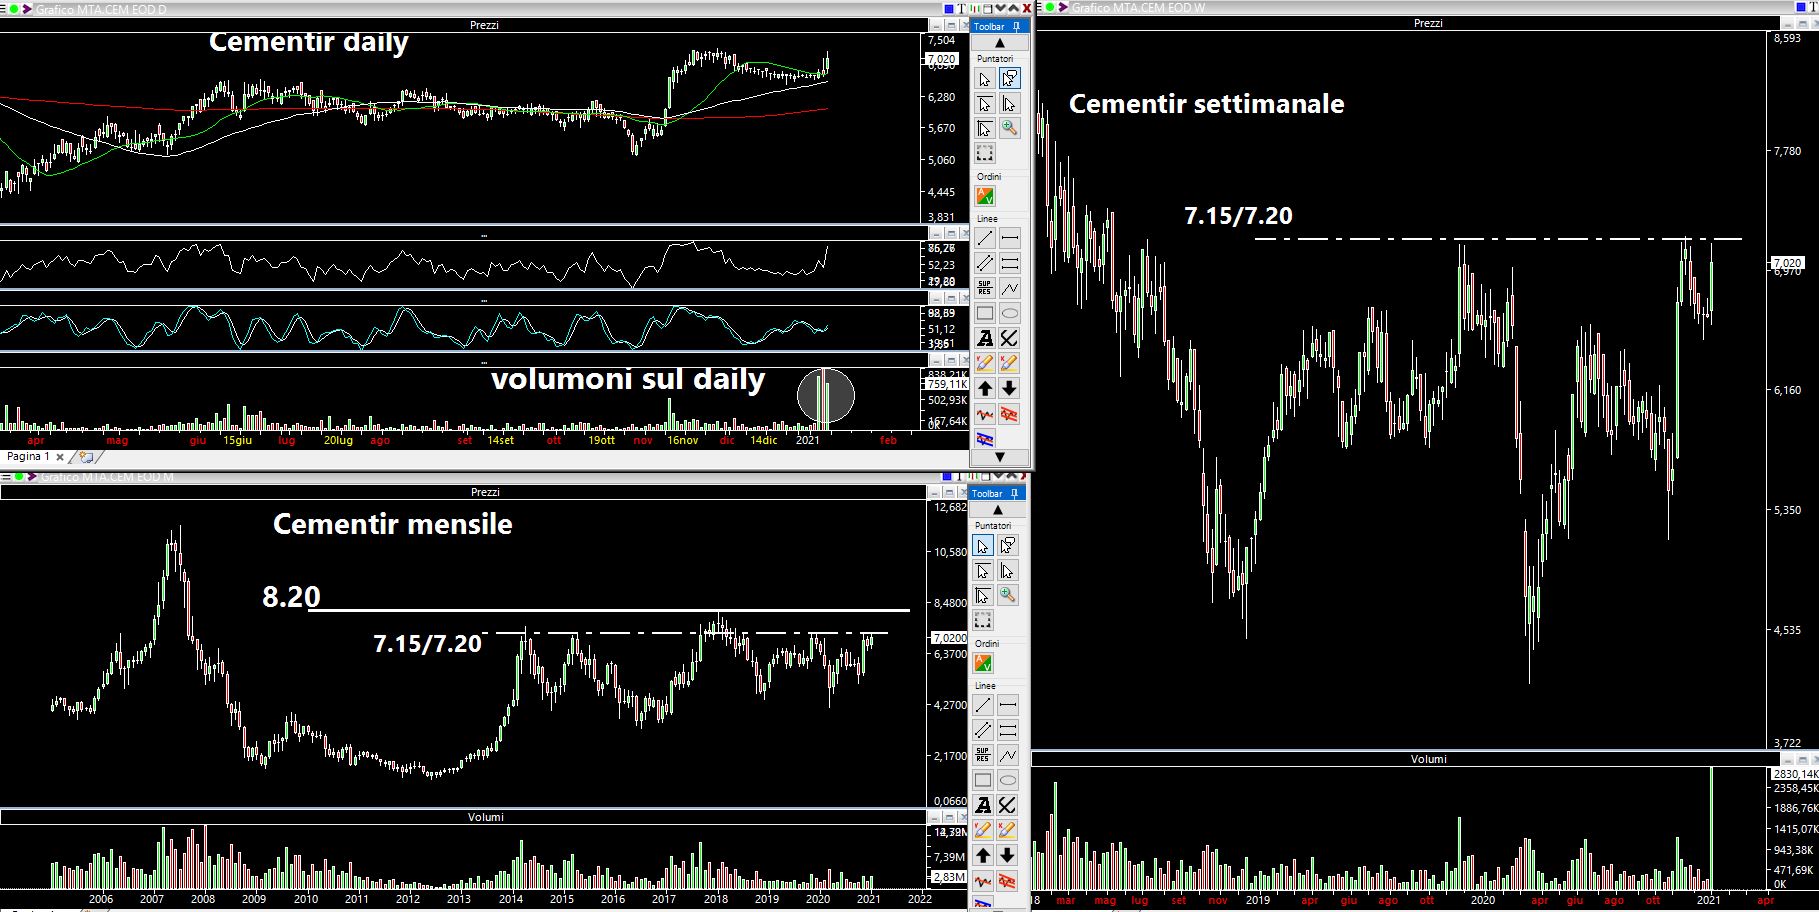Toggle pin on monthly Toolbar panel
Image resolution: width=1819 pixels, height=912 pixels.
click(1014, 493)
